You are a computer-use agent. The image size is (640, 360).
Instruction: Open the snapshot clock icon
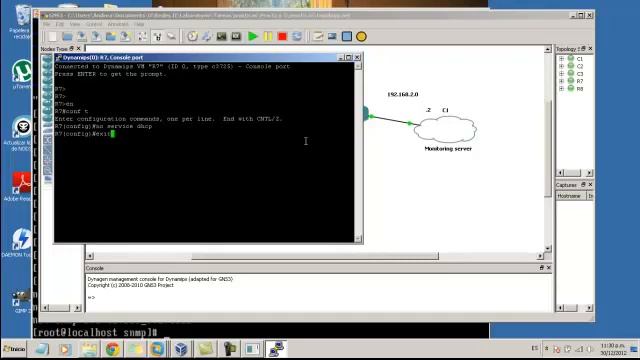[x=192, y=37]
